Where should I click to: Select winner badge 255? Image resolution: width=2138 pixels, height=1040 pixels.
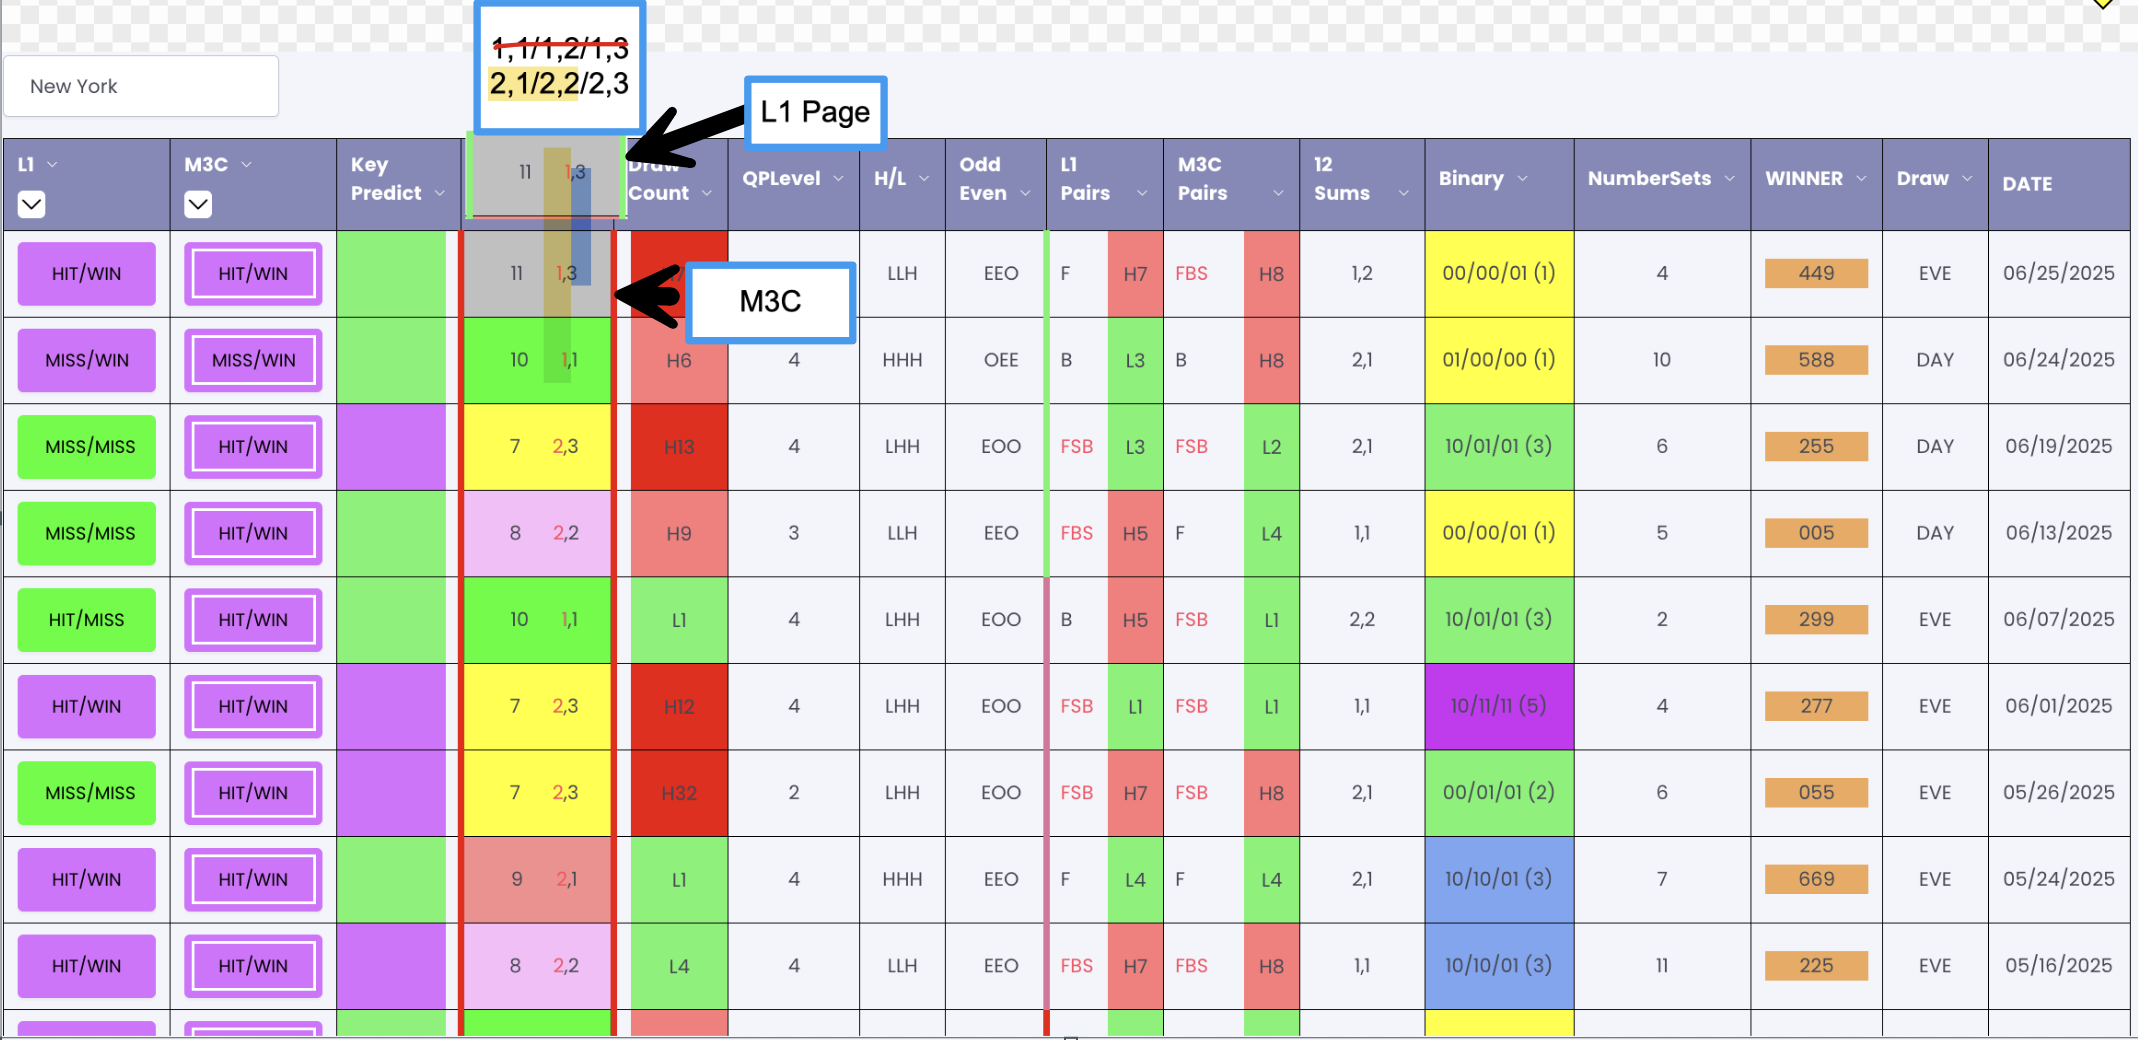coord(1816,446)
